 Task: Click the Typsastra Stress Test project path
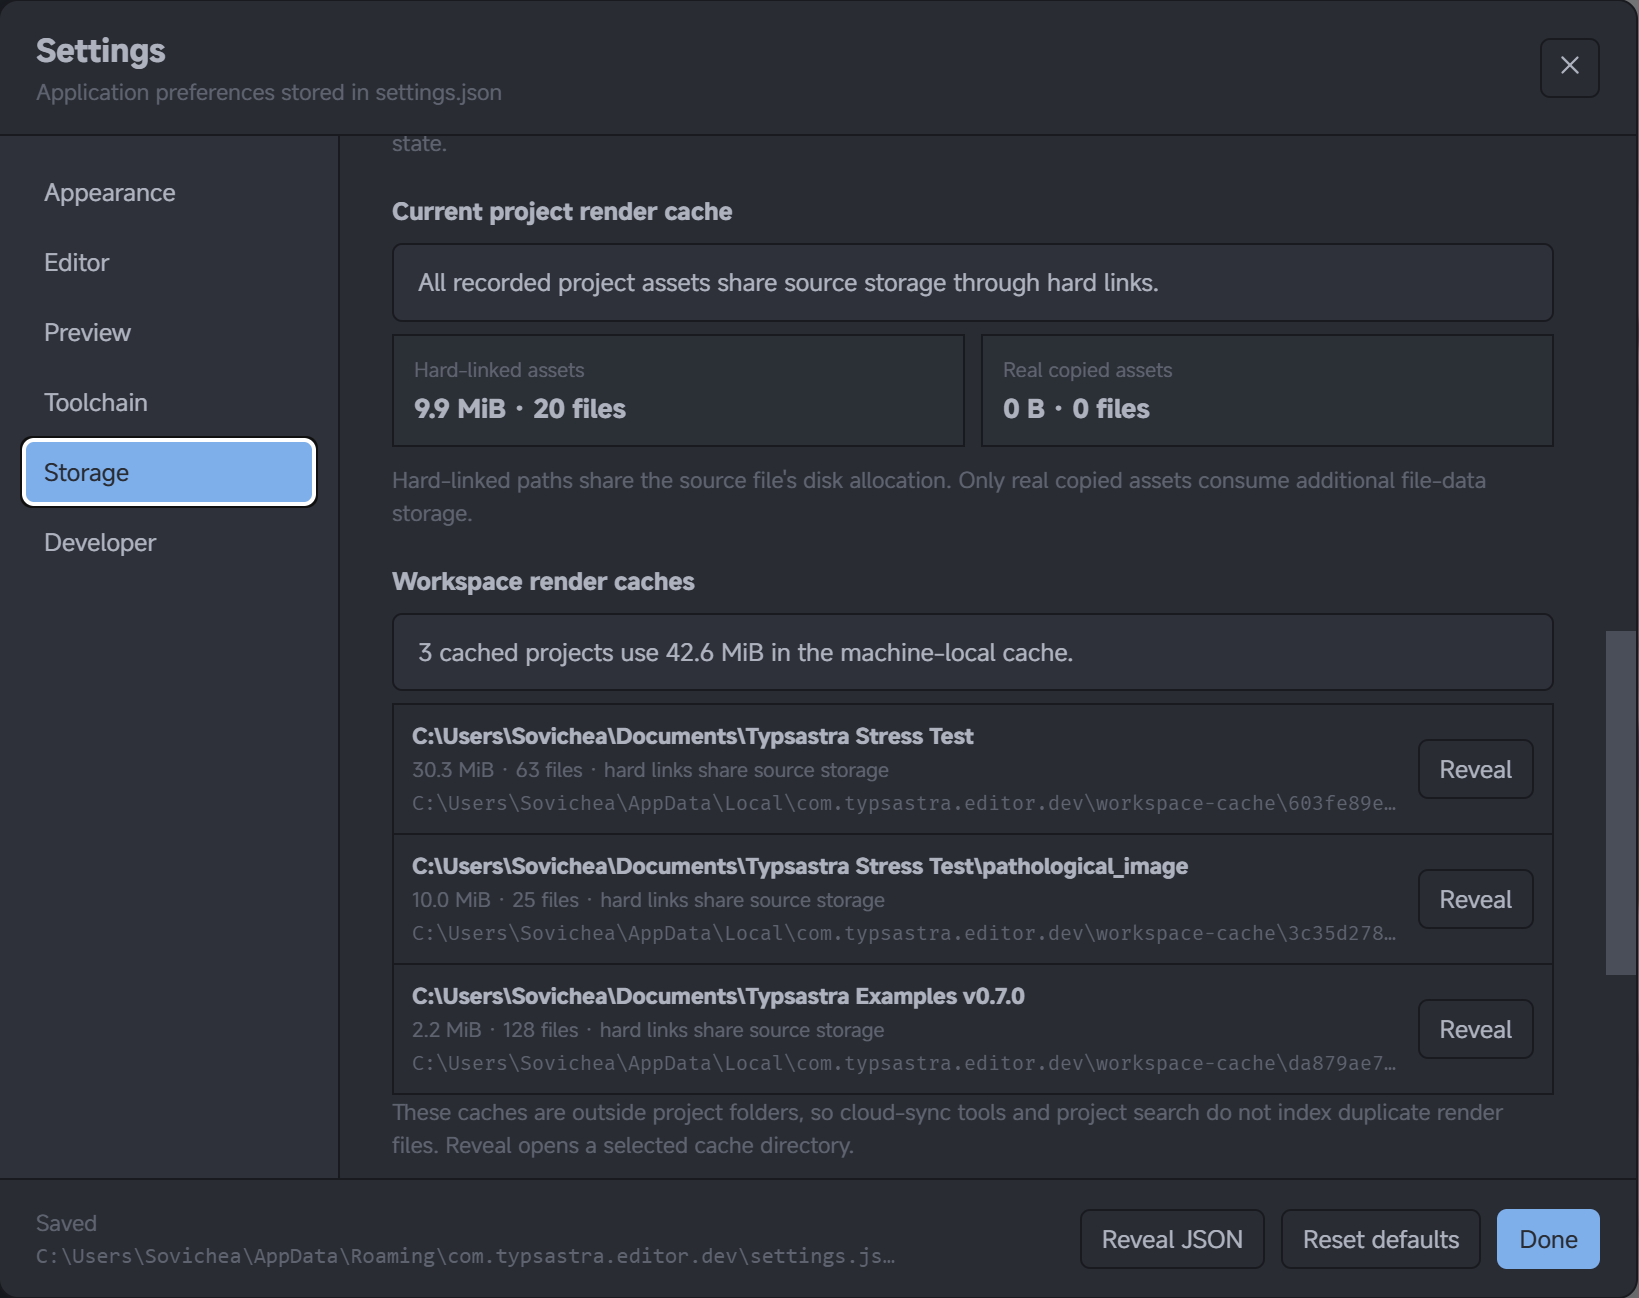(x=692, y=736)
